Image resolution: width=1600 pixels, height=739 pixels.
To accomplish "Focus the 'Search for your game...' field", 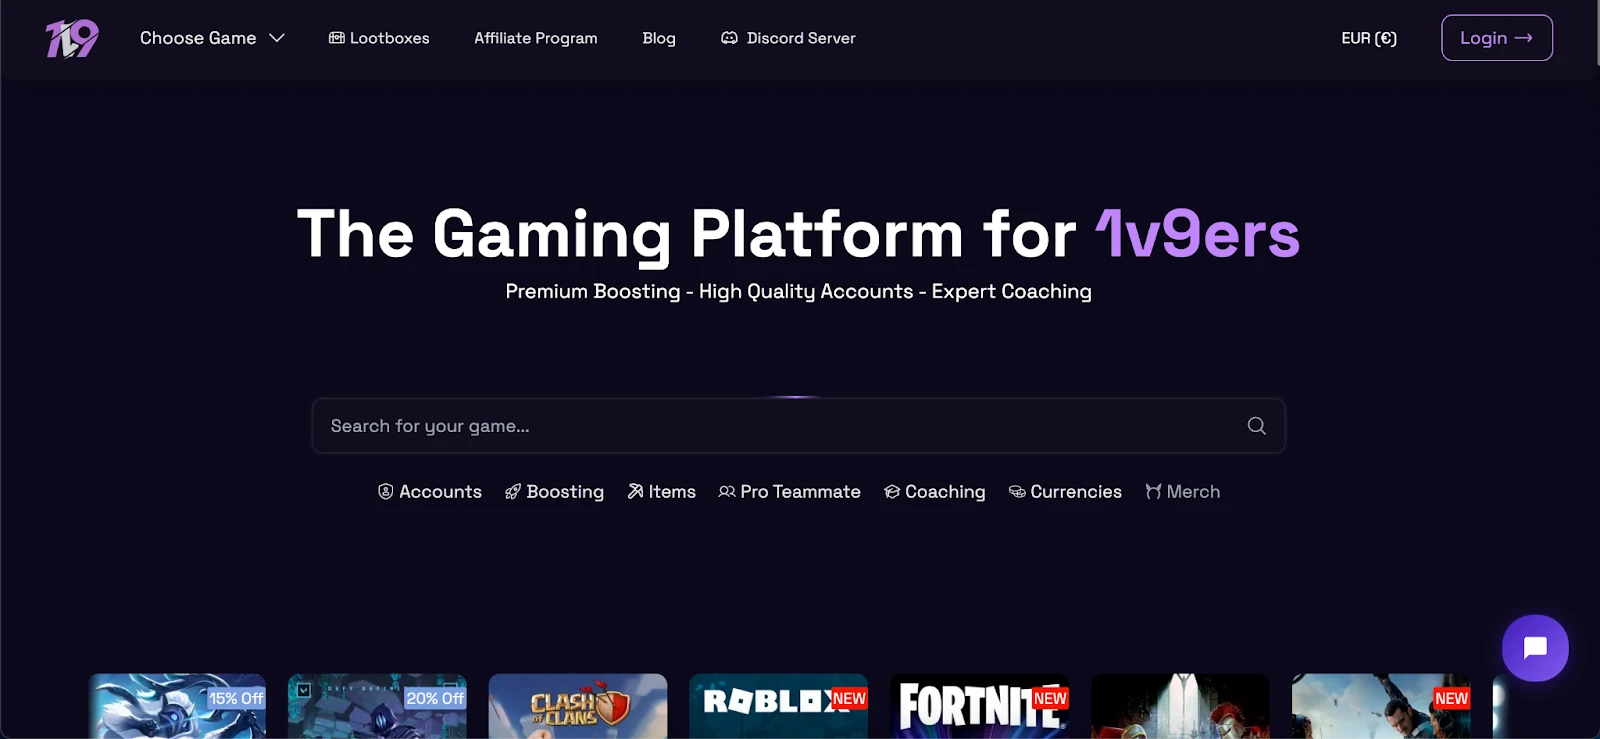I will pyautogui.click(x=798, y=426).
